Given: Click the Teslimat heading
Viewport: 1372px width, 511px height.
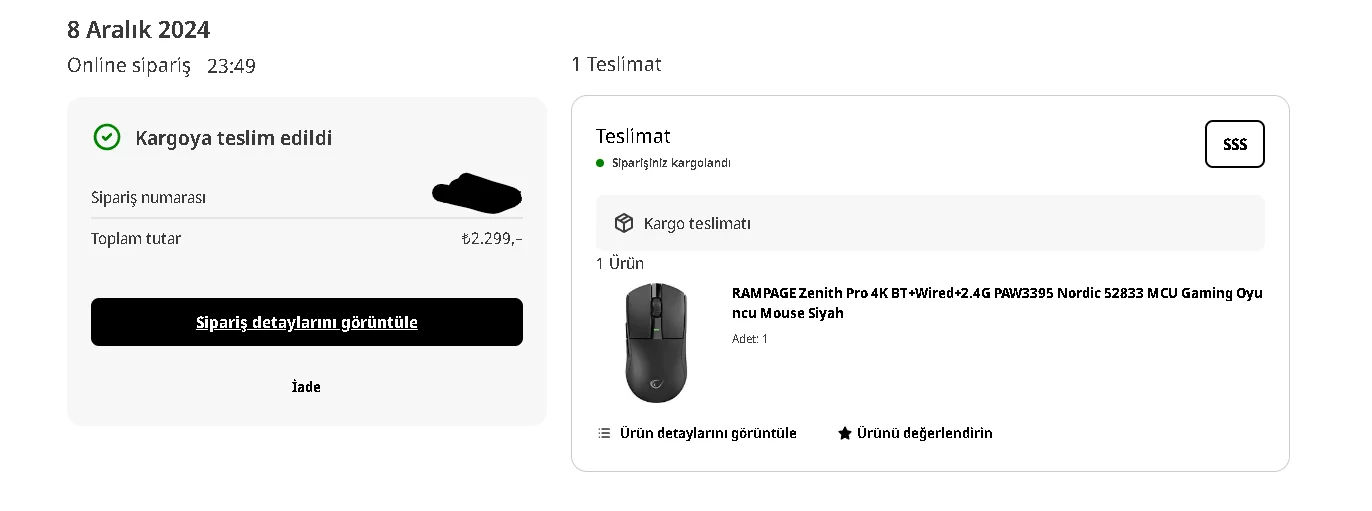Looking at the screenshot, I should click(633, 136).
